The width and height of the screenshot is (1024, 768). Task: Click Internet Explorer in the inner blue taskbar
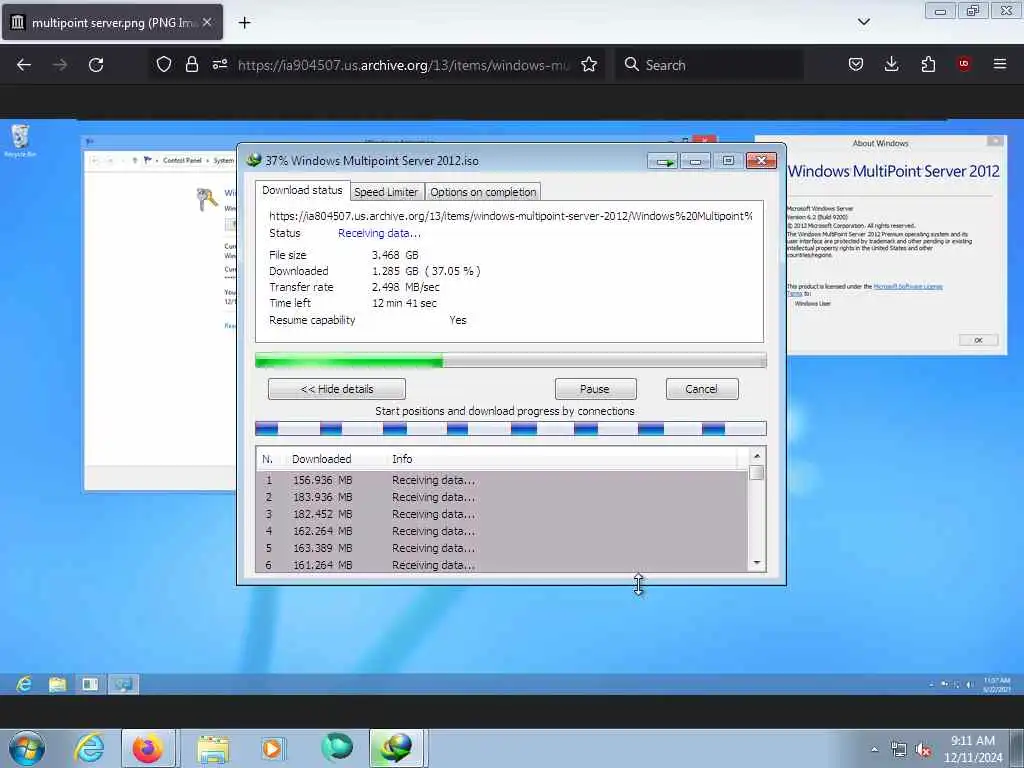click(x=24, y=684)
